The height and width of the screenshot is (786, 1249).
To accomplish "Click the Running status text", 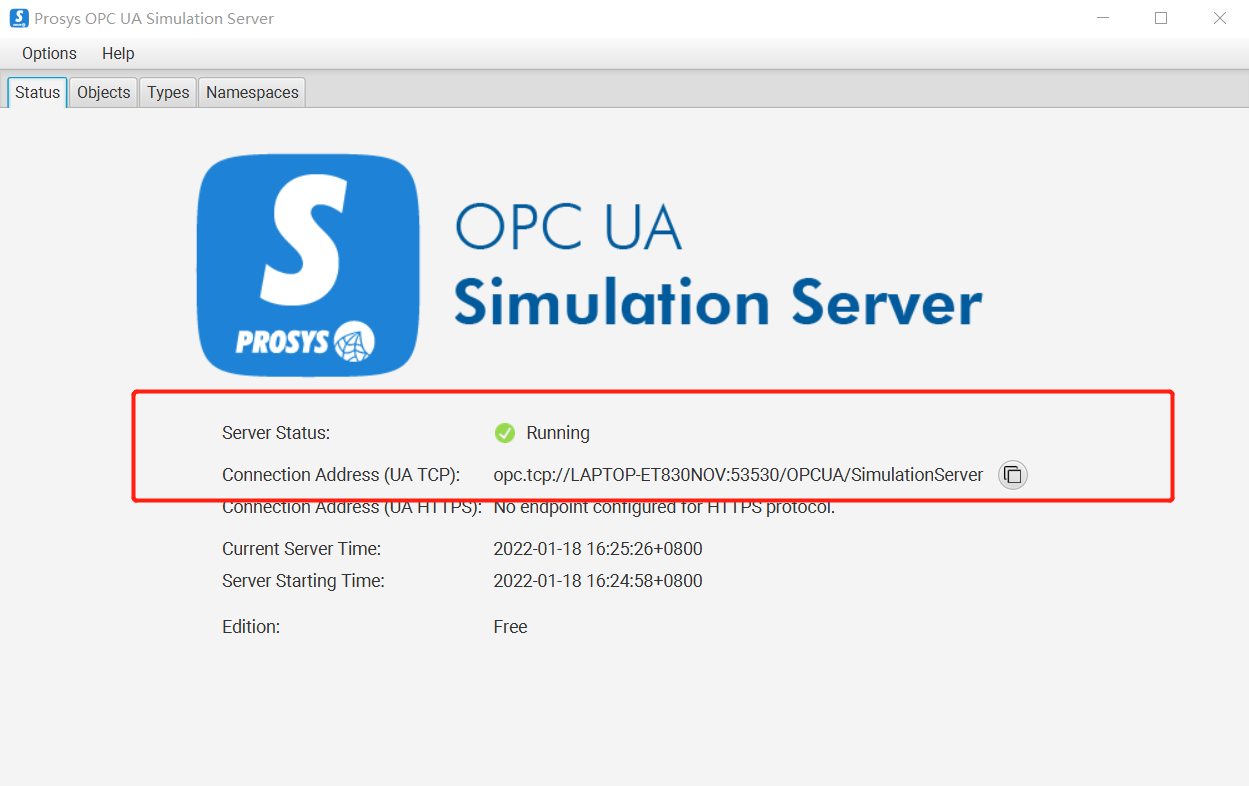I will (x=558, y=433).
